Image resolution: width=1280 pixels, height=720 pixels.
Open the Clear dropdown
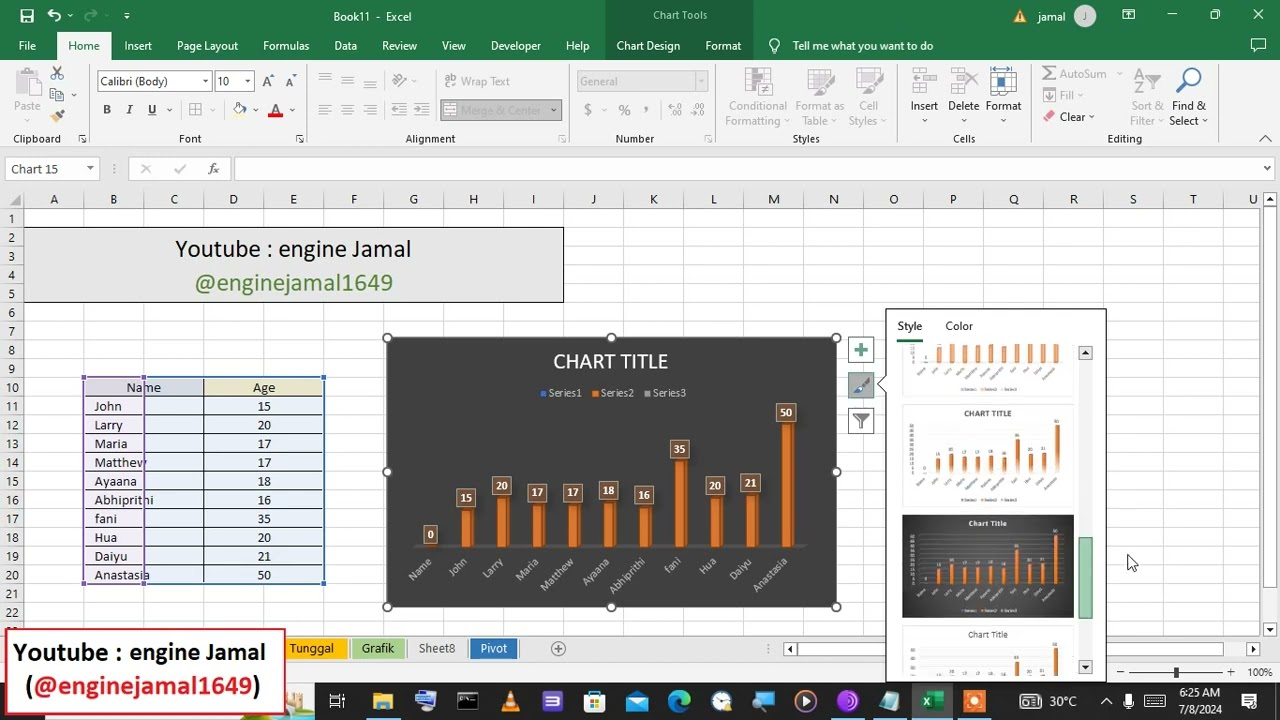(1069, 117)
